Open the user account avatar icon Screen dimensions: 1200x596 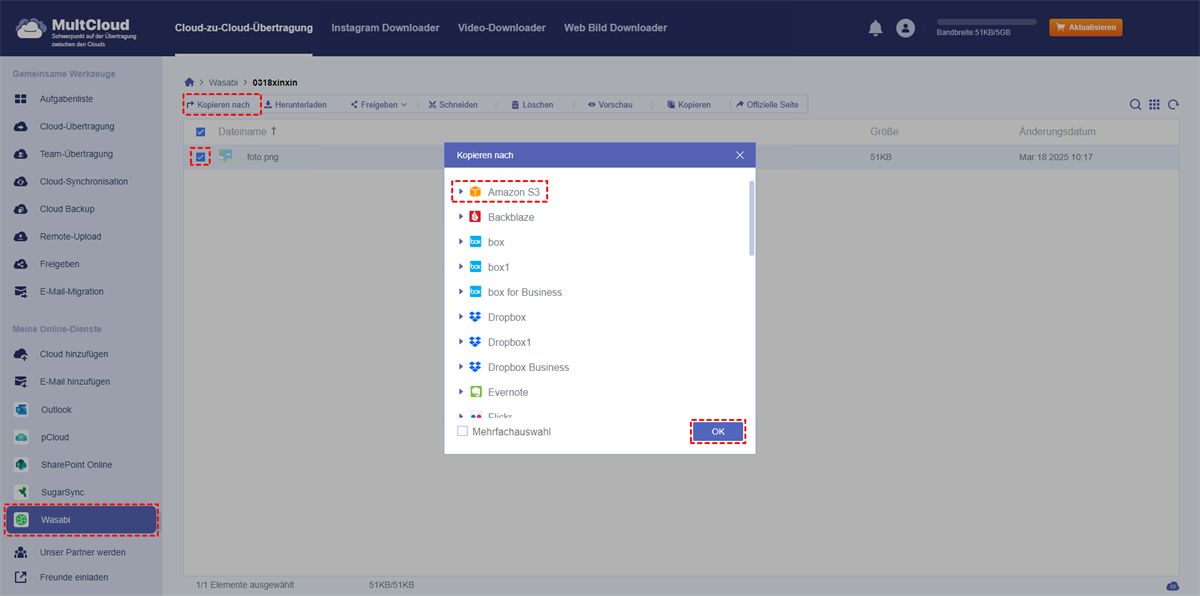[906, 28]
